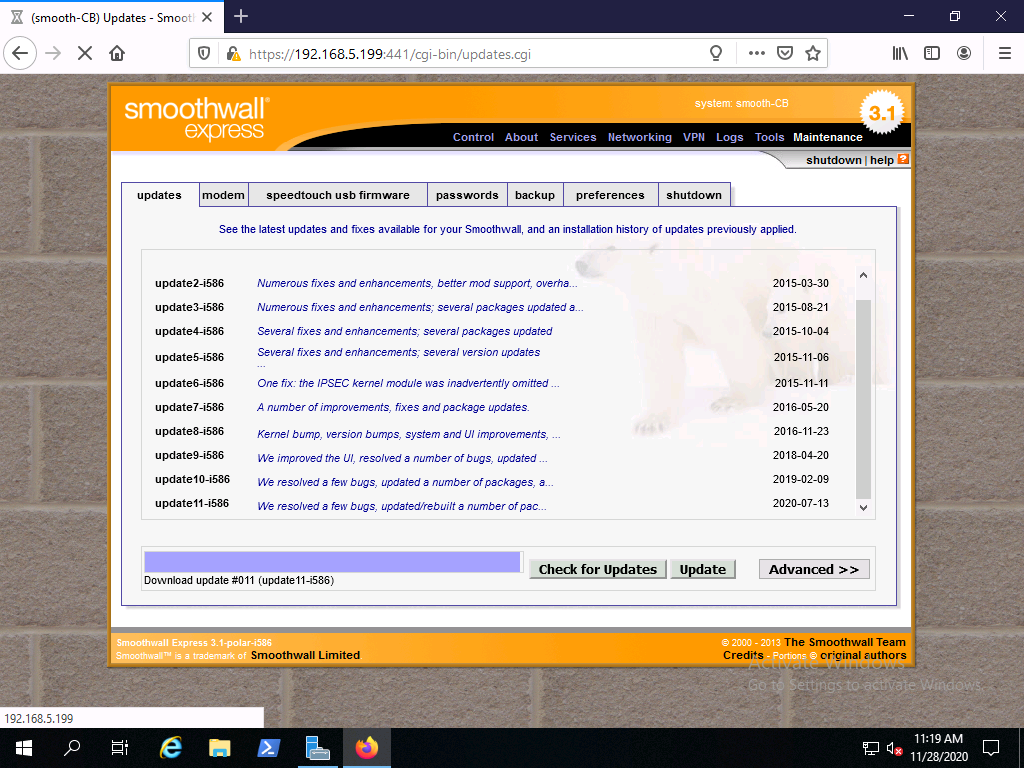Switch to the preferences tab
This screenshot has width=1024, height=768.
point(610,195)
